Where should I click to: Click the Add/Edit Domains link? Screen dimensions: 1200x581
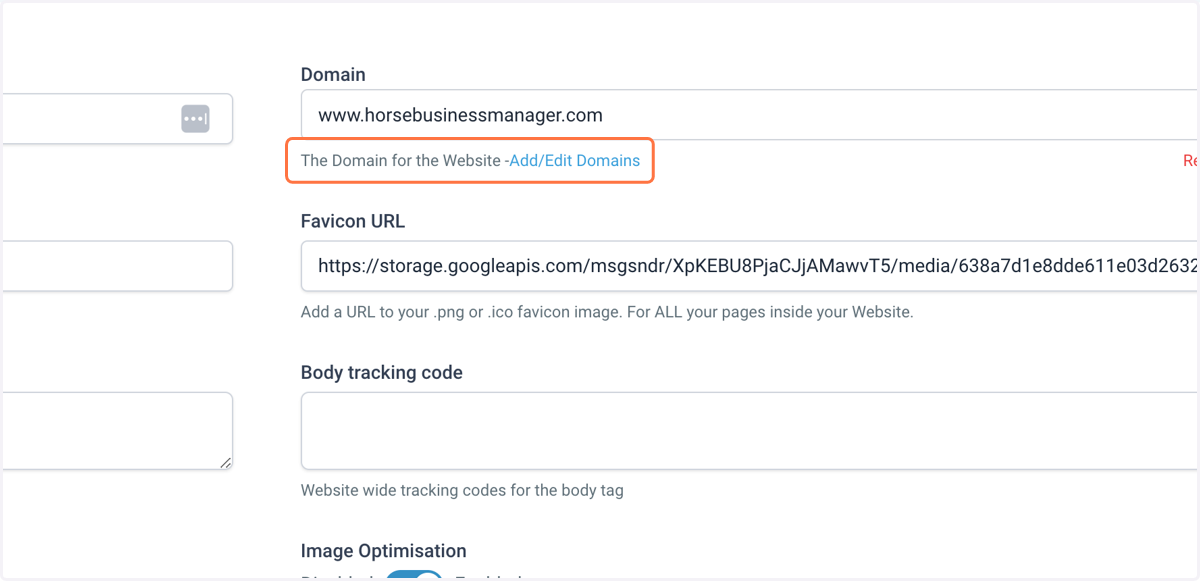[575, 160]
